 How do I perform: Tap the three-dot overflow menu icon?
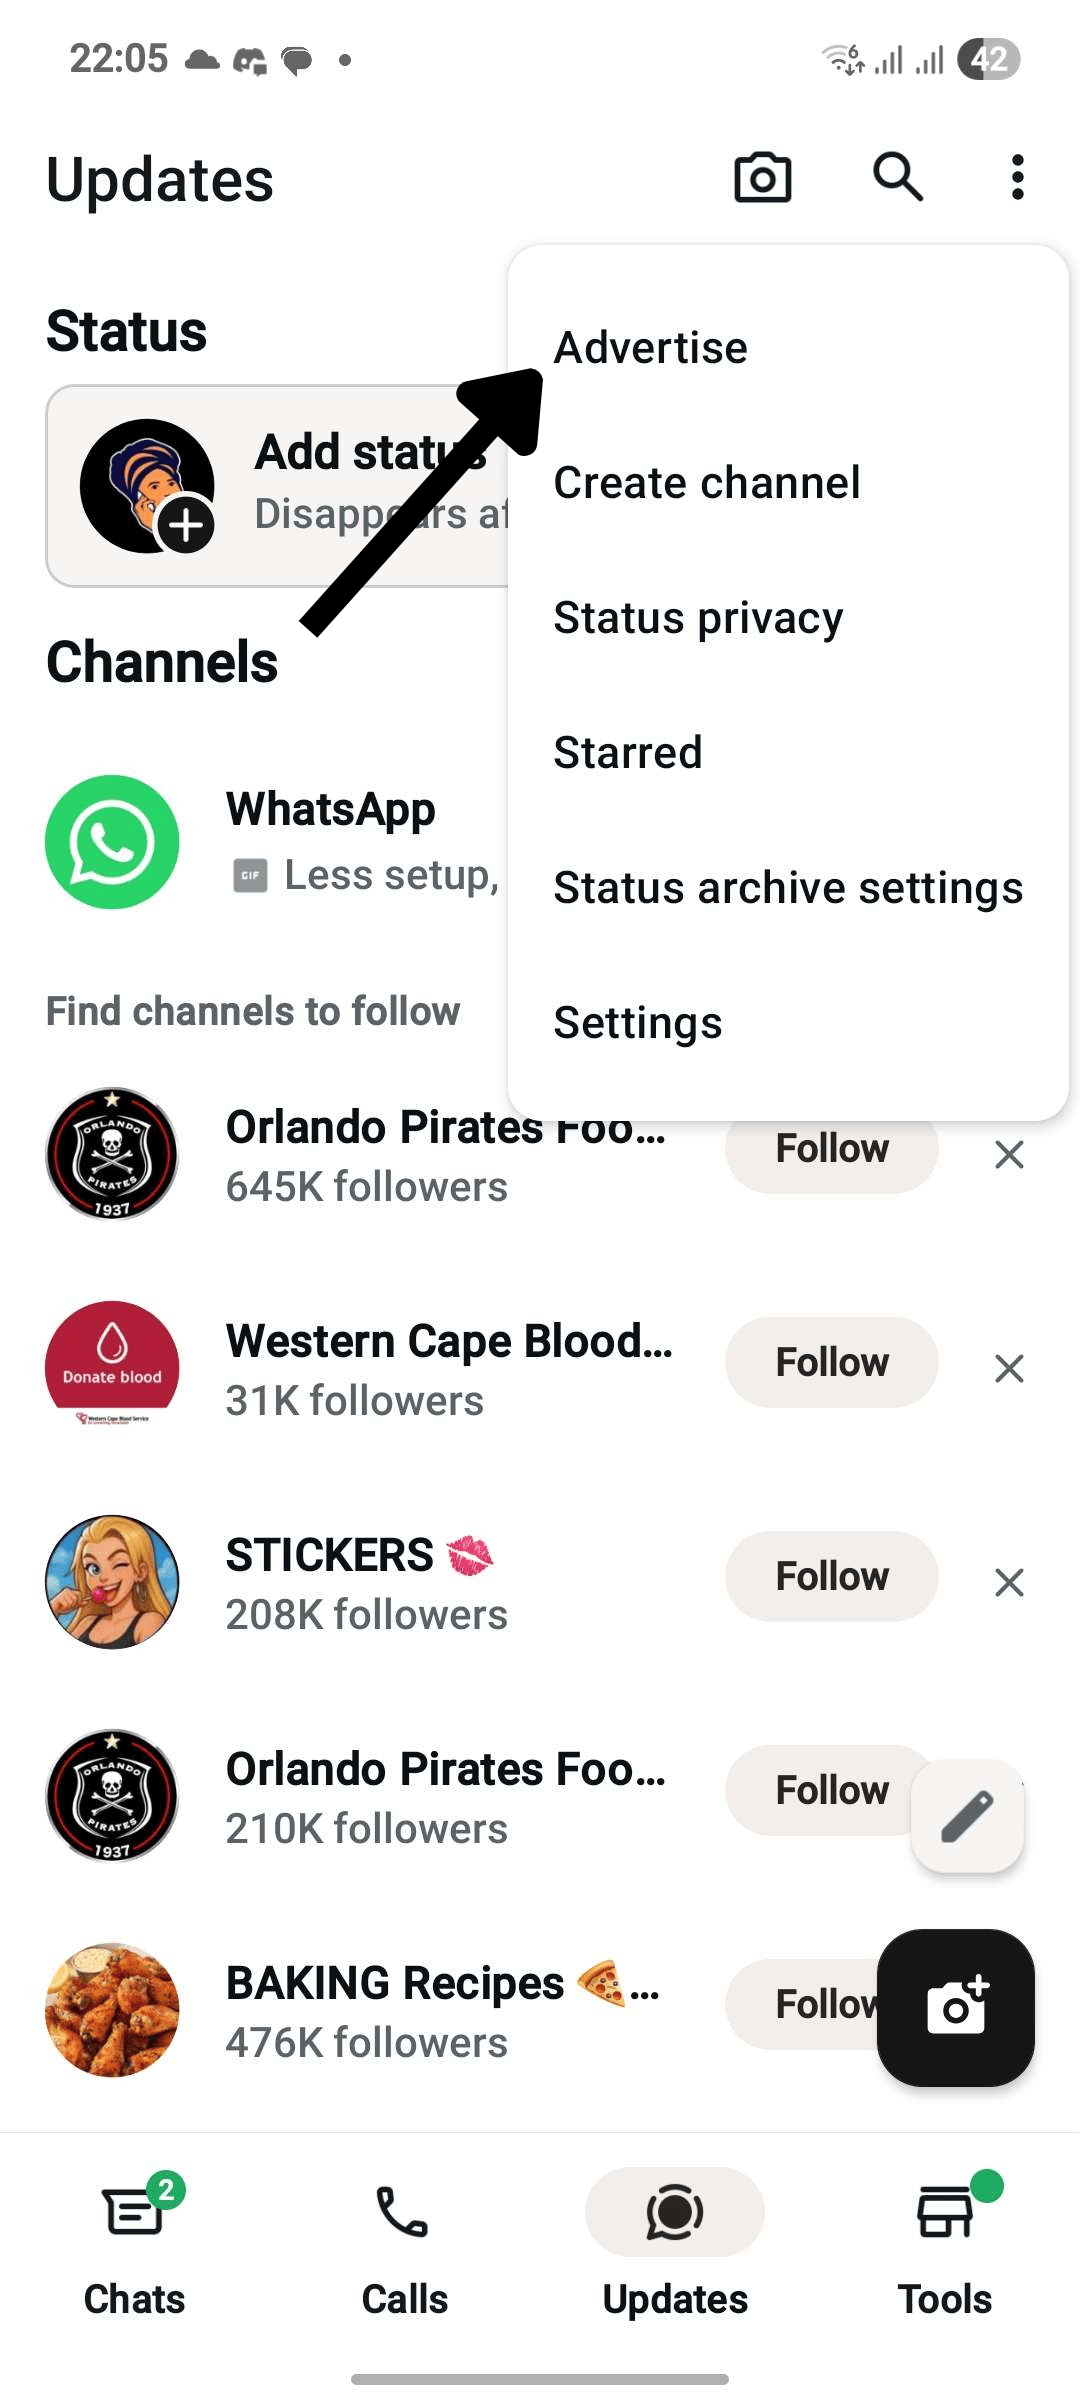click(x=1017, y=177)
